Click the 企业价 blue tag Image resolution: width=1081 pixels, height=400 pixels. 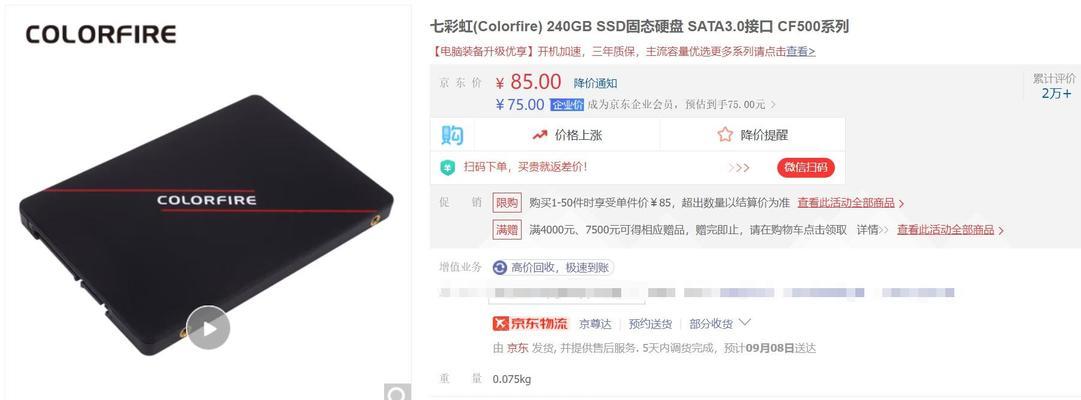tap(567, 105)
